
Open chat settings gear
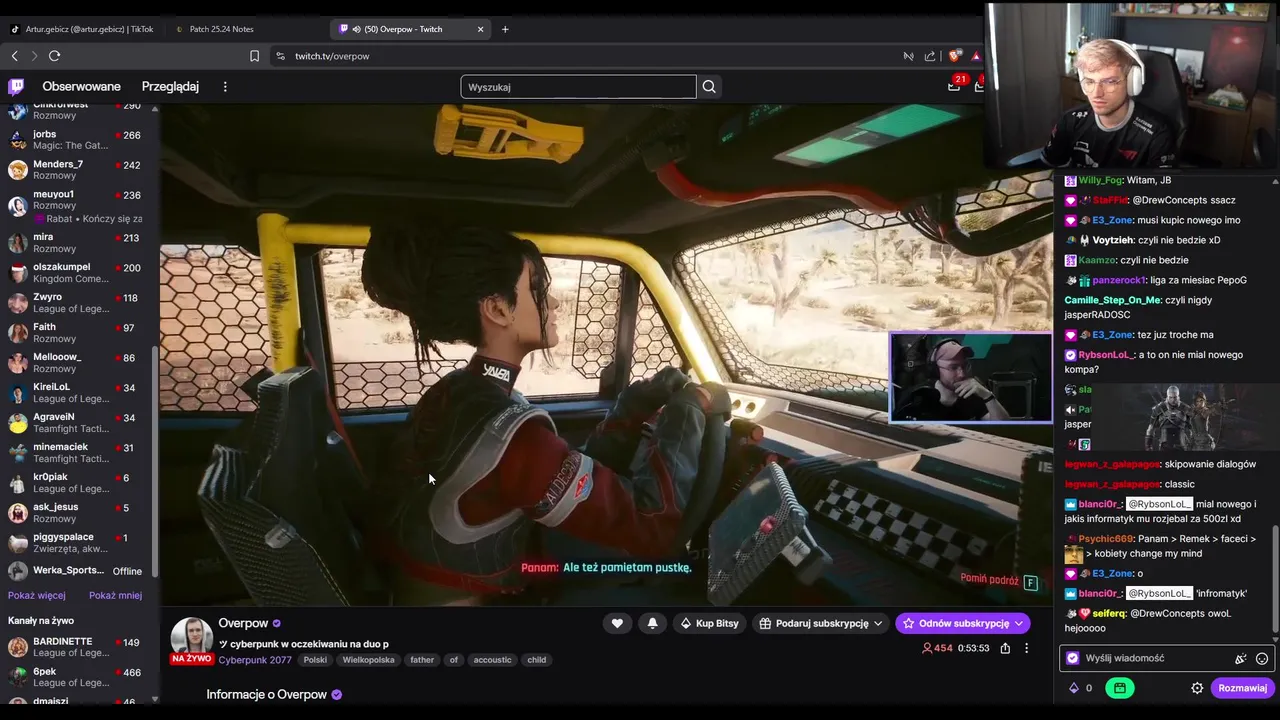(1197, 688)
